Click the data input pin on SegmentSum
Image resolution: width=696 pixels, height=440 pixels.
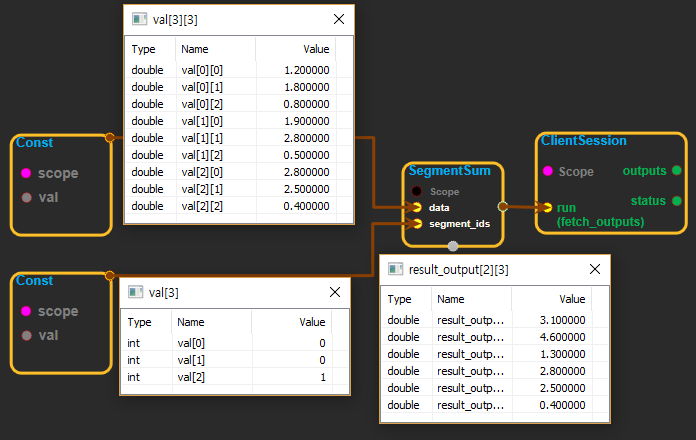coord(417,207)
